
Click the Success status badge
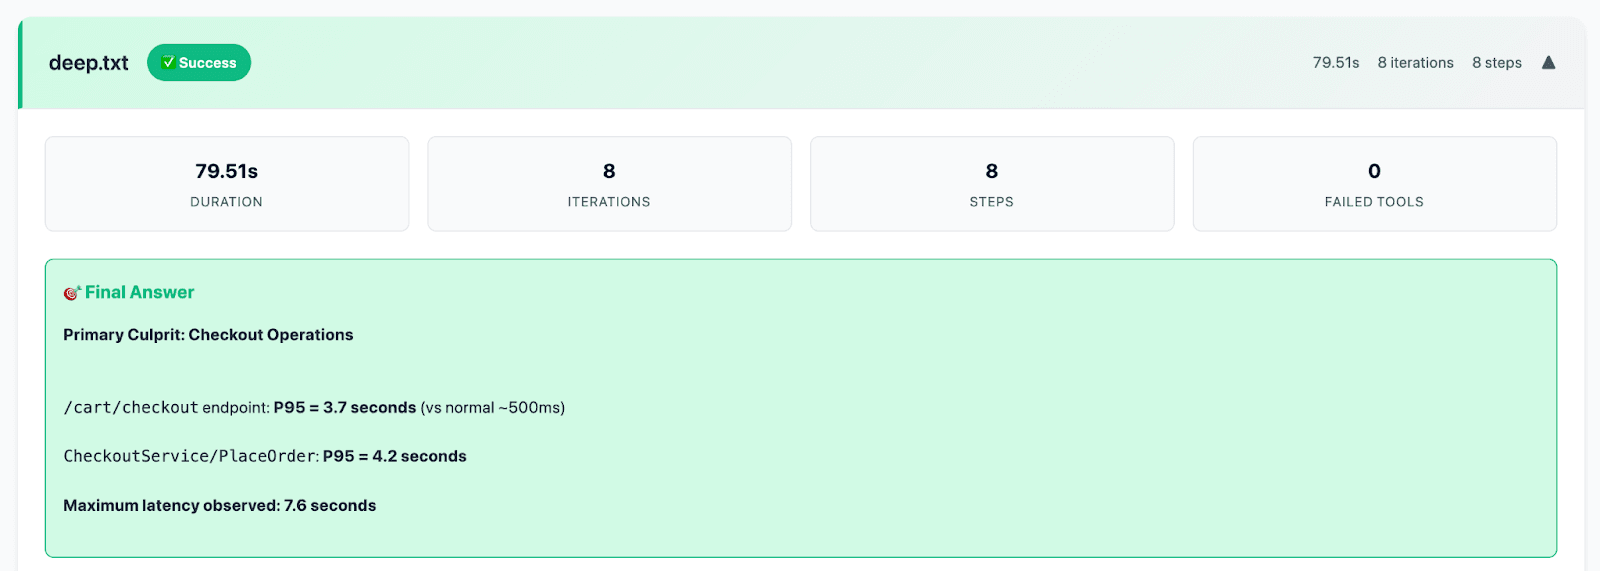pos(199,63)
